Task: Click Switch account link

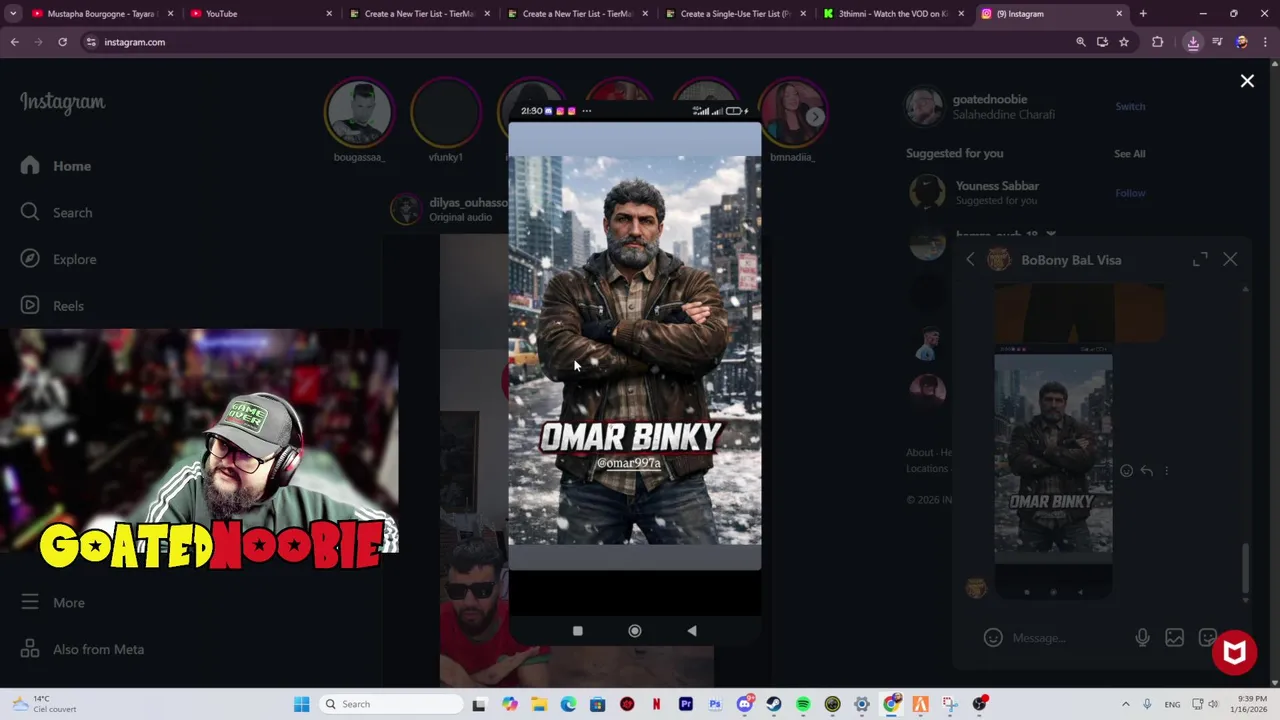Action: 1130,106
